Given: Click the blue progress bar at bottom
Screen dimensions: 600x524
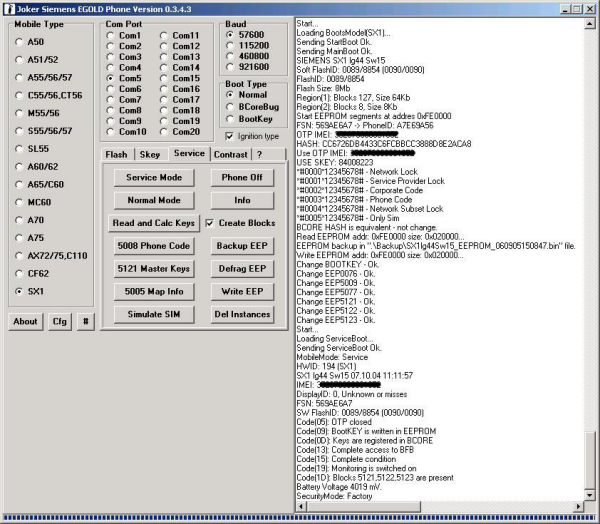Looking at the screenshot, I should coord(300,518).
